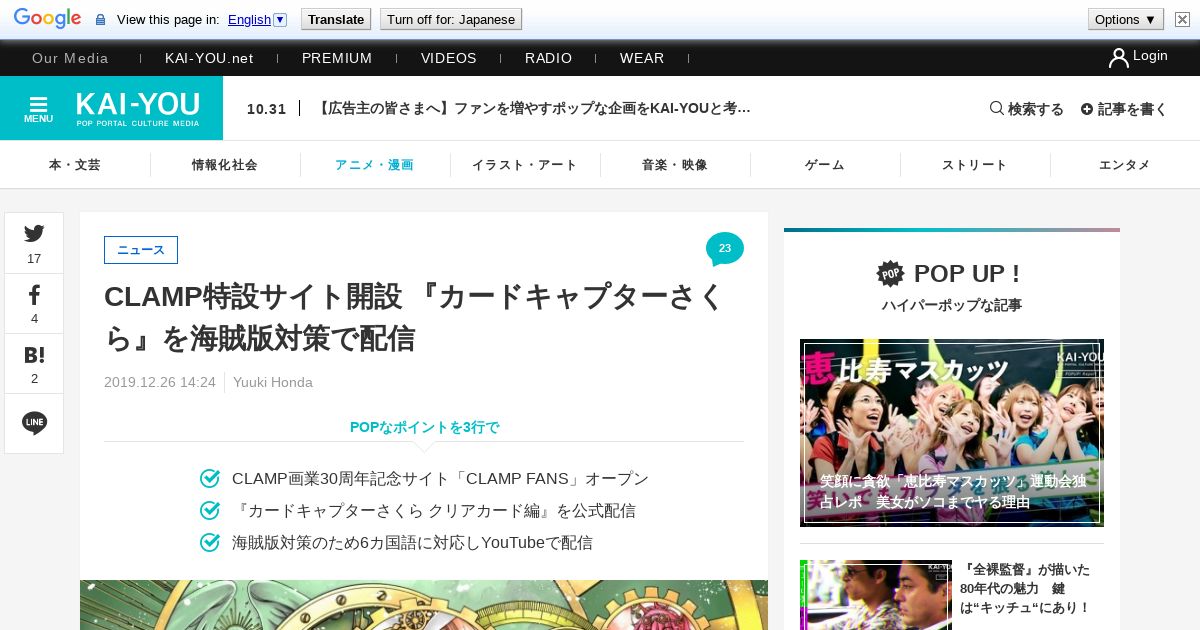The image size is (1200, 630).
Task: Click the Login user icon
Action: [1118, 58]
